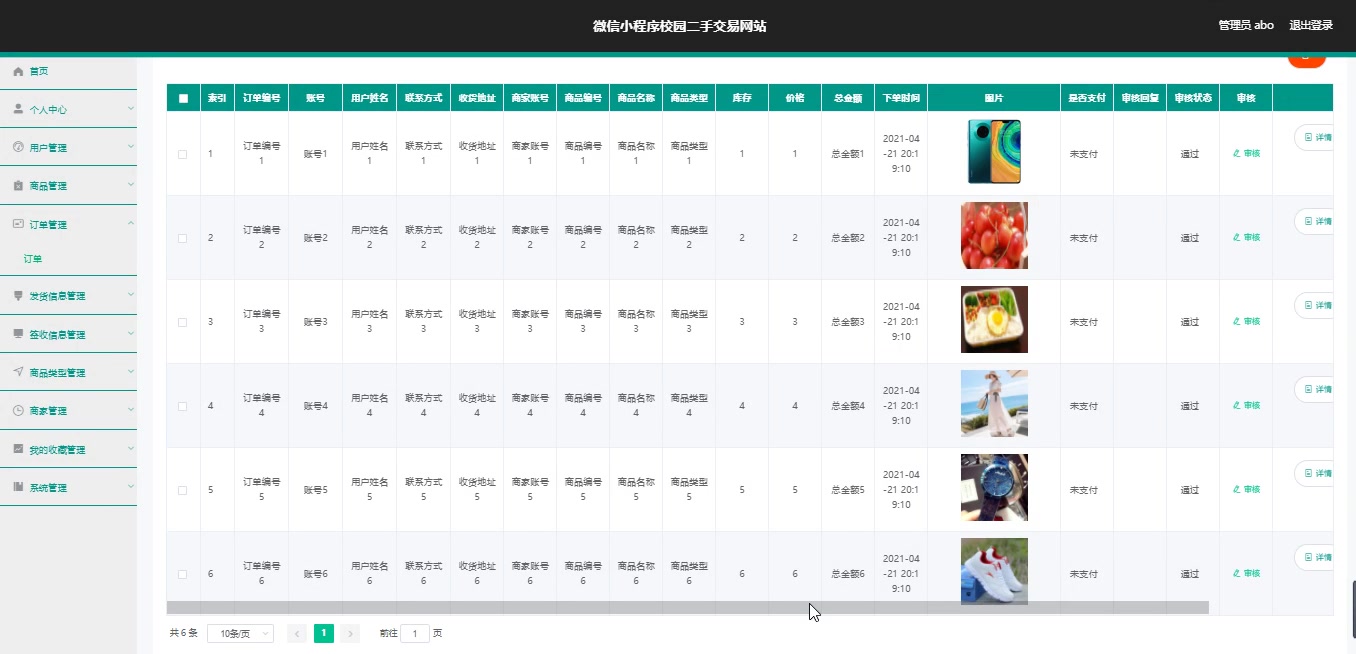Select the 发货信息管理 sidebar icon

click(16, 295)
